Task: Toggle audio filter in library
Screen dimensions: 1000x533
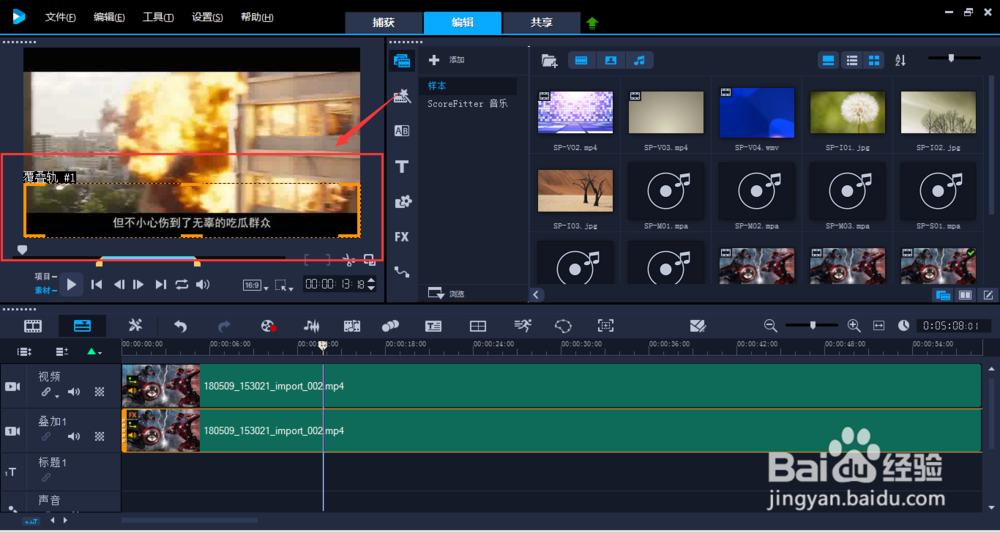Action: click(x=640, y=61)
